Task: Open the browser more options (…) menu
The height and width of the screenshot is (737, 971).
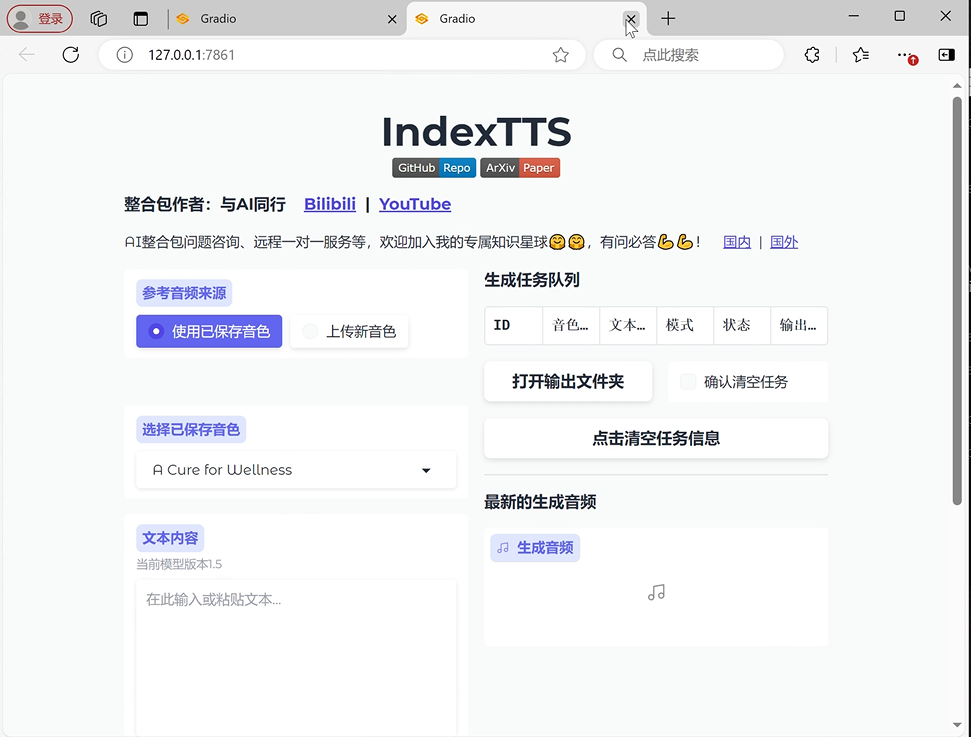Action: (x=902, y=55)
